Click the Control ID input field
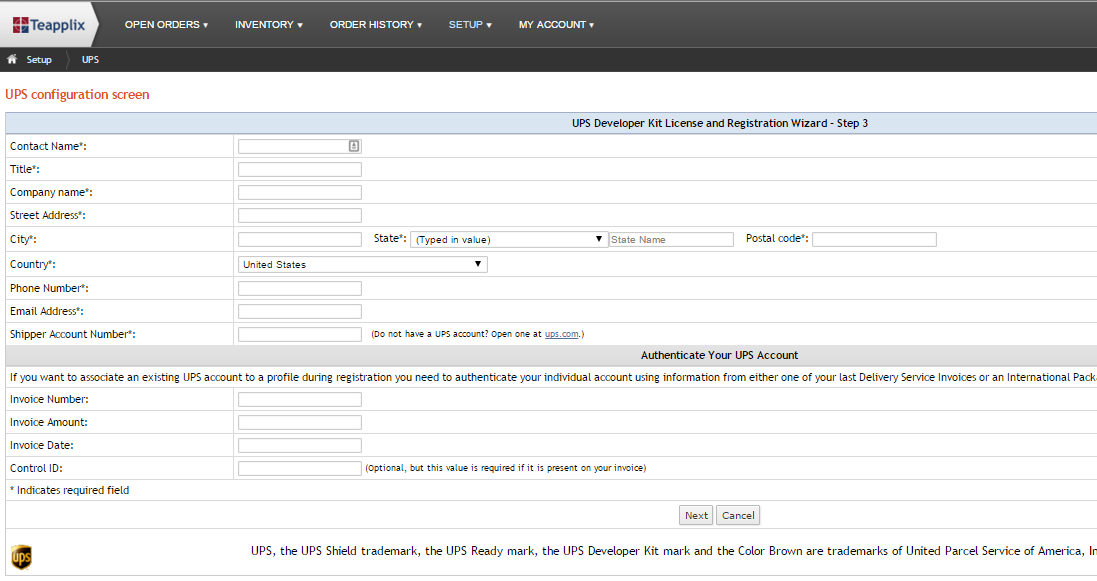Image resolution: width=1097 pixels, height=581 pixels. [x=299, y=468]
